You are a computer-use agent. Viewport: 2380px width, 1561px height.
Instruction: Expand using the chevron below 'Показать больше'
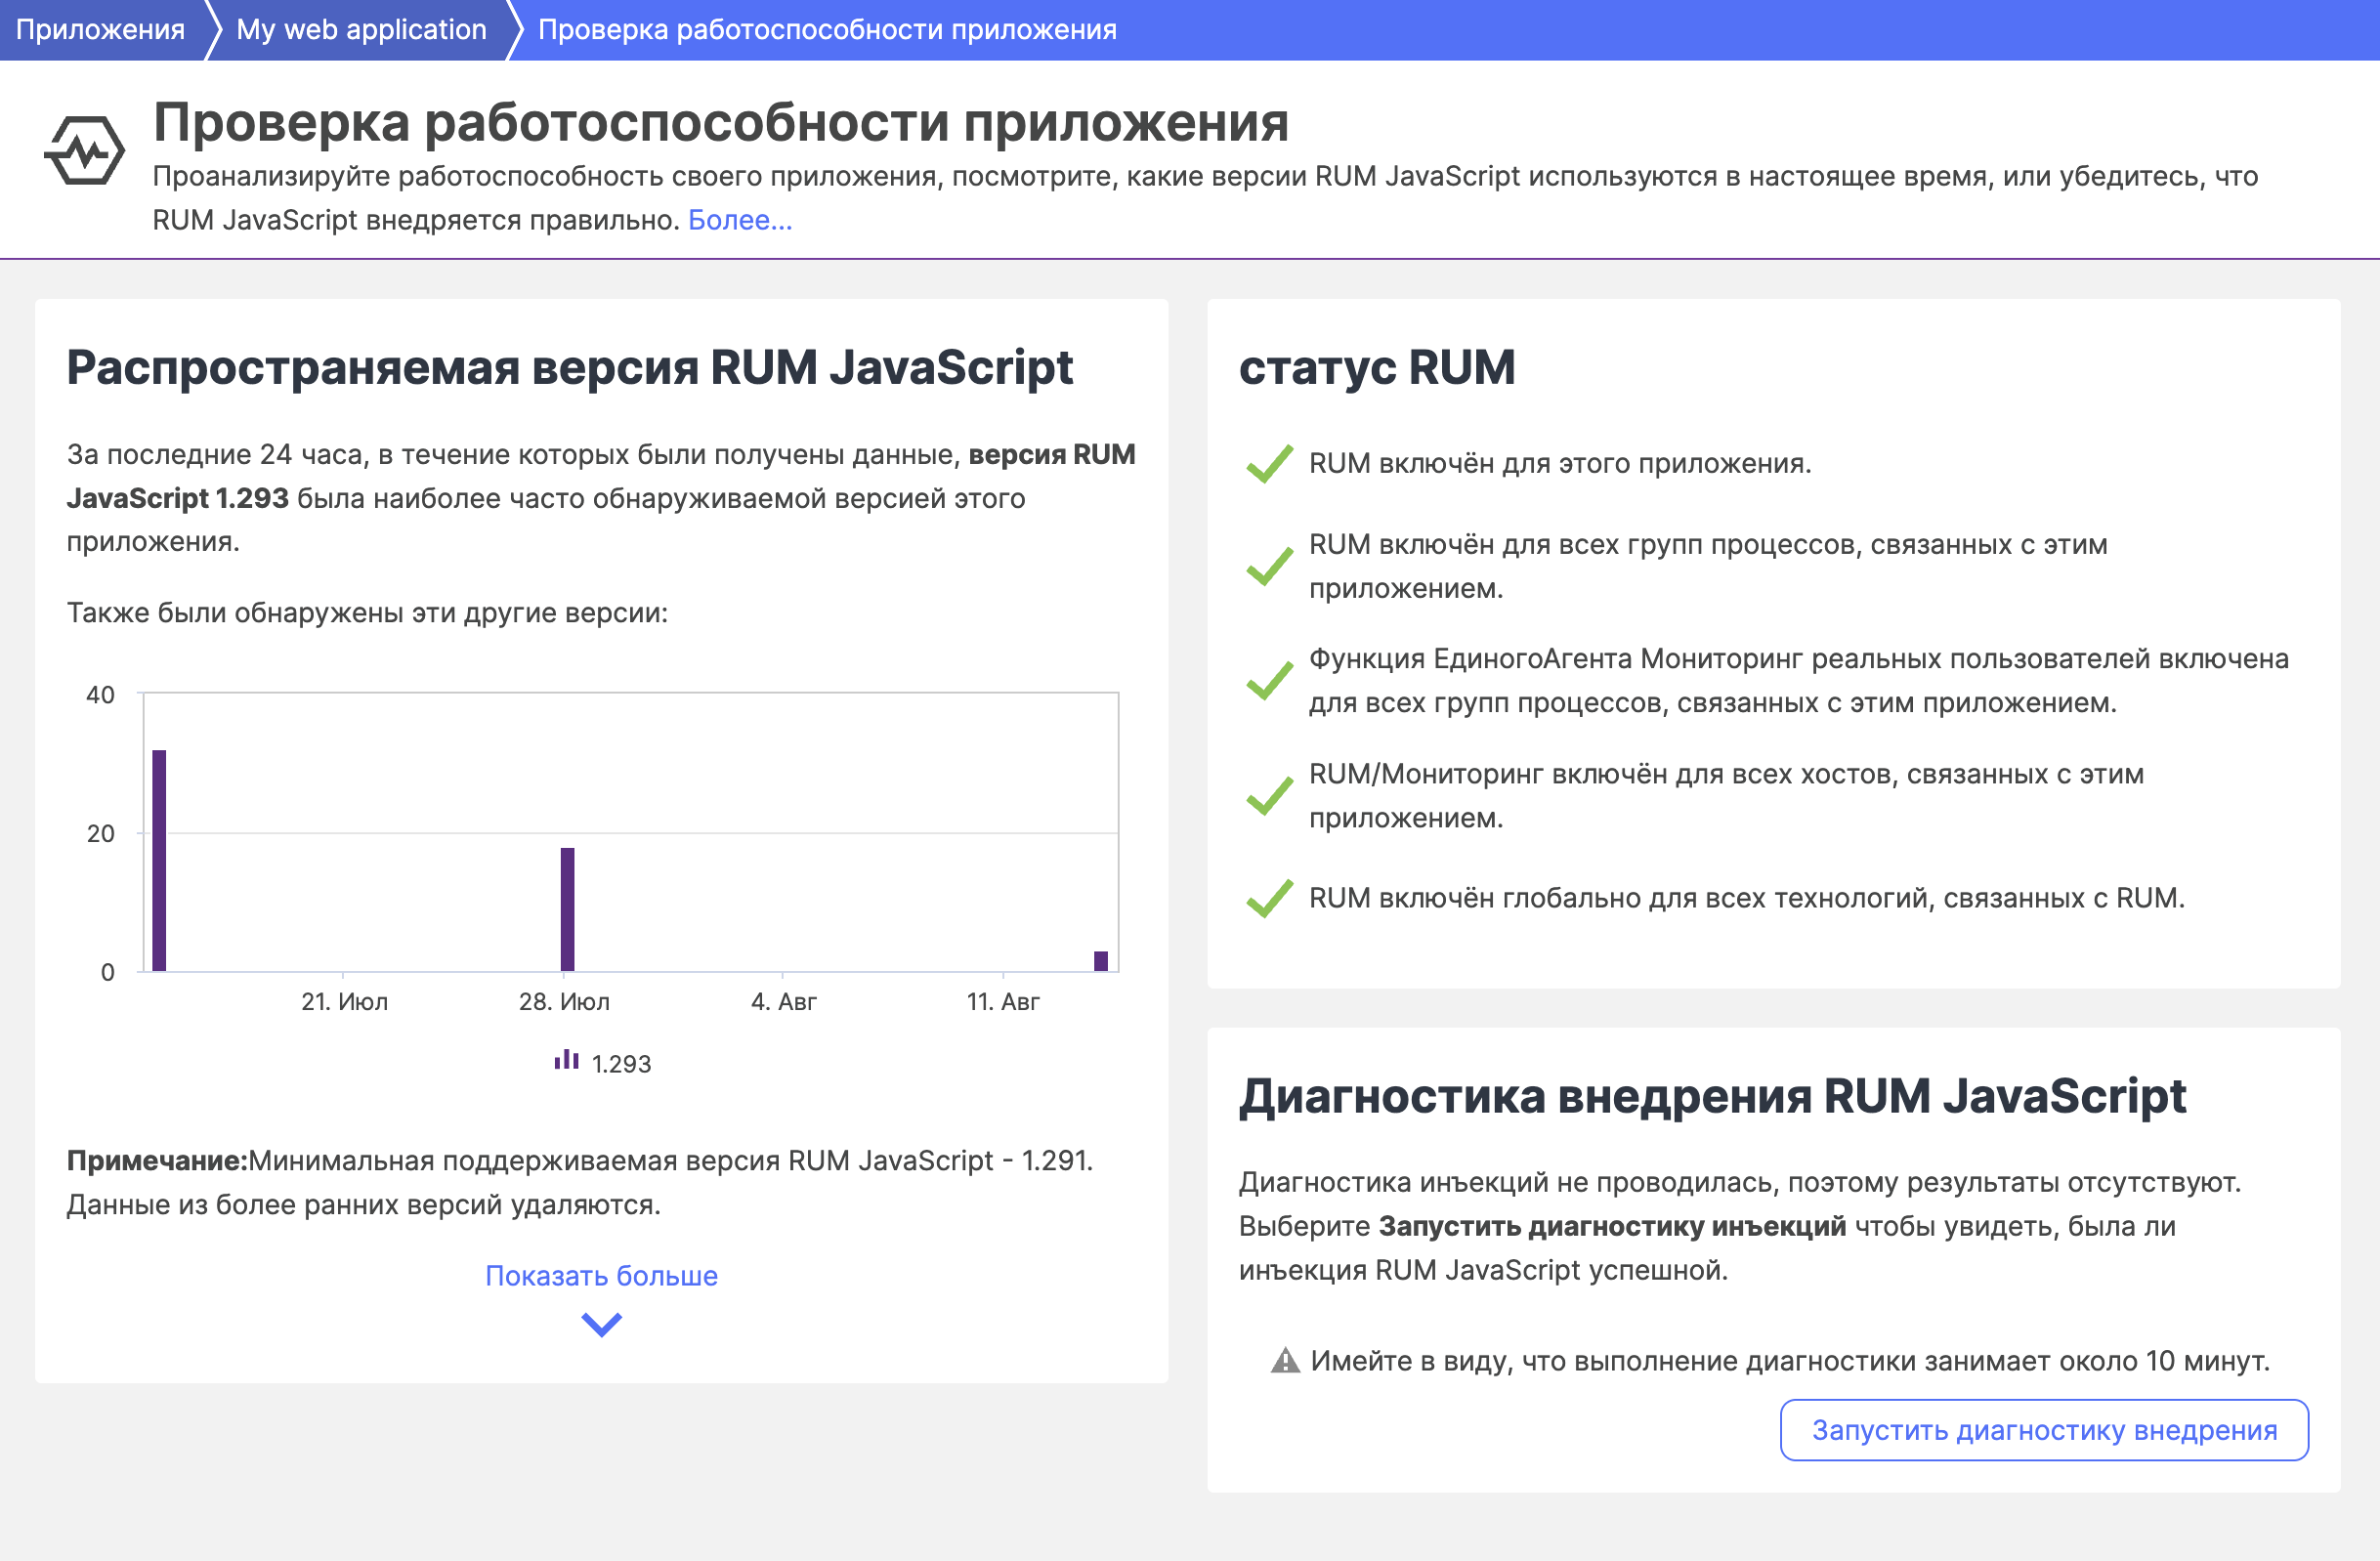pyautogui.click(x=601, y=1325)
